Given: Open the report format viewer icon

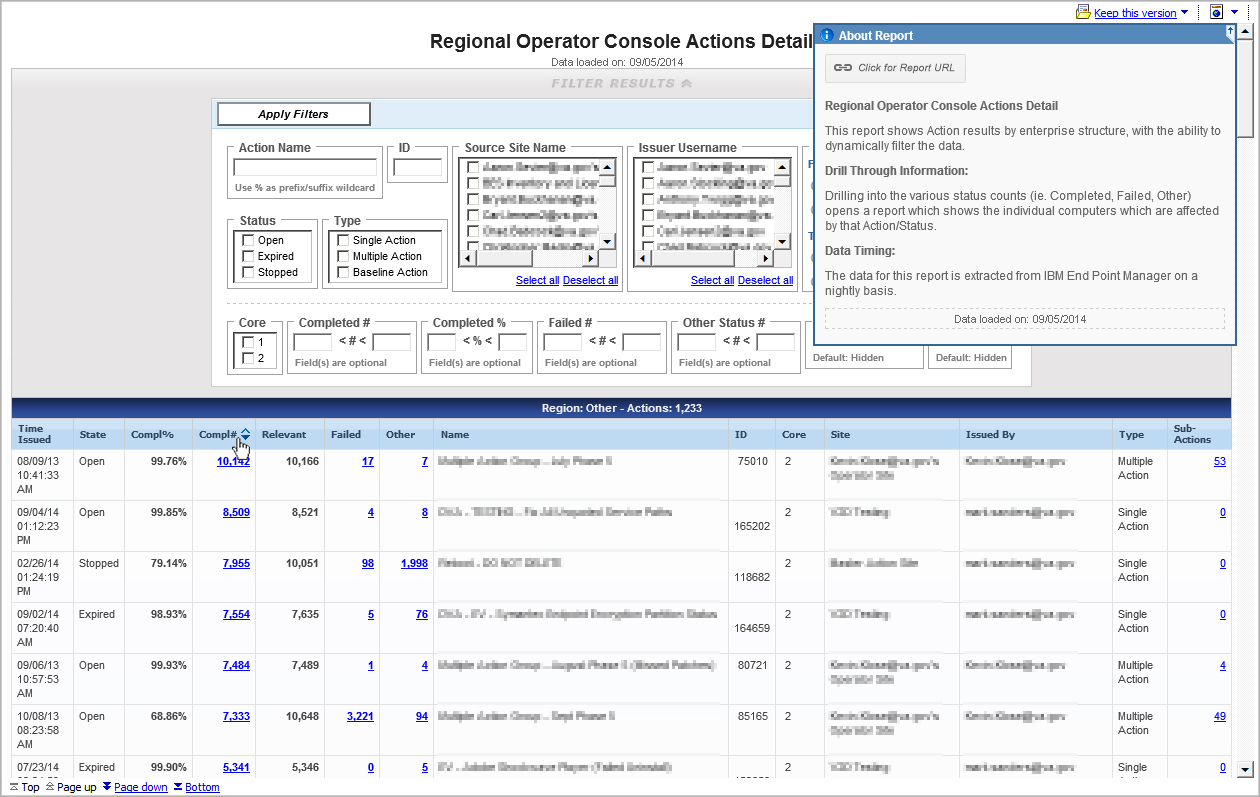Looking at the screenshot, I should [1216, 12].
